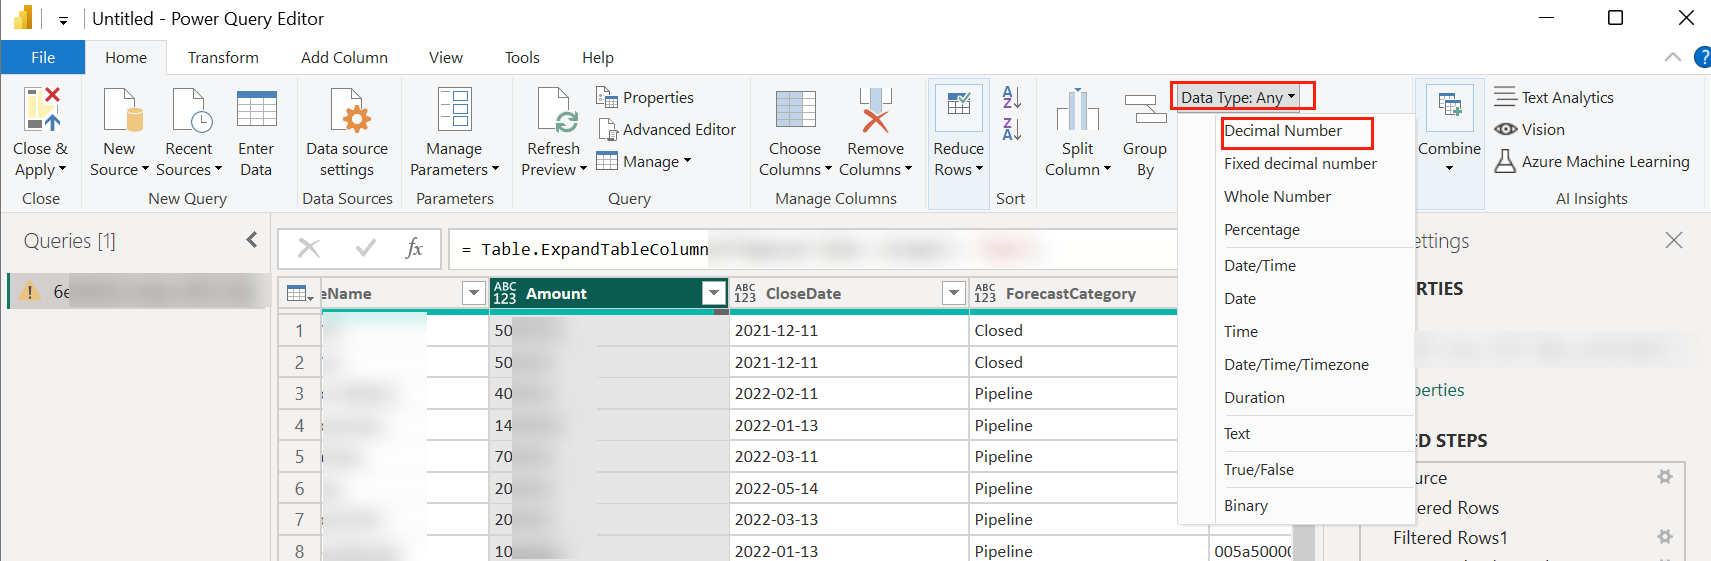This screenshot has width=1711, height=561.
Task: Sort ascending A to Z
Action: point(1012,97)
